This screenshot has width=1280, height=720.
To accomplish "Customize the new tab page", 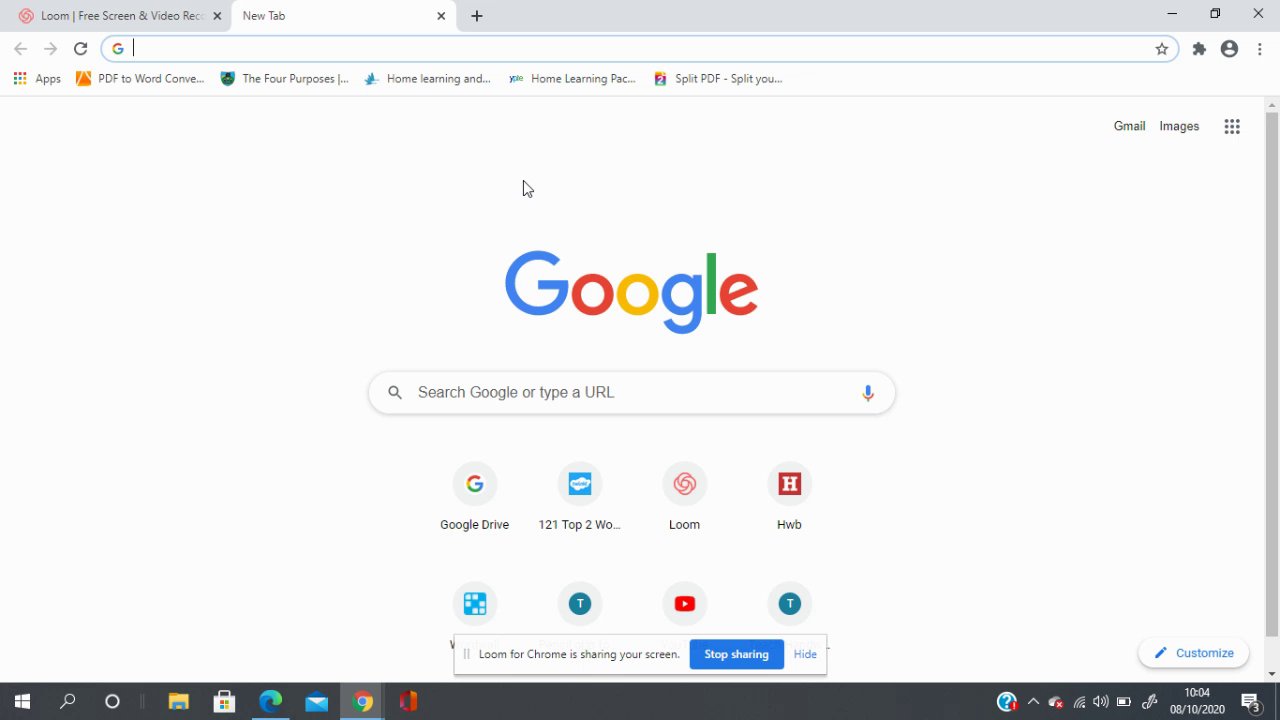I will [1194, 653].
